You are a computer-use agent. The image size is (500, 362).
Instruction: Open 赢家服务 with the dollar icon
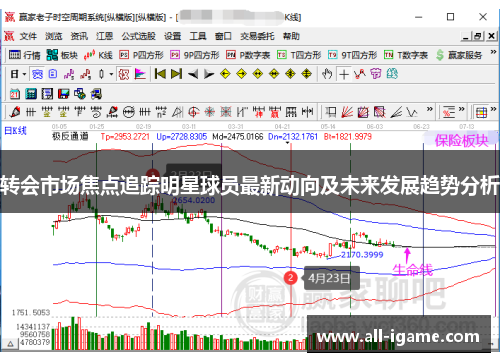point(459,55)
